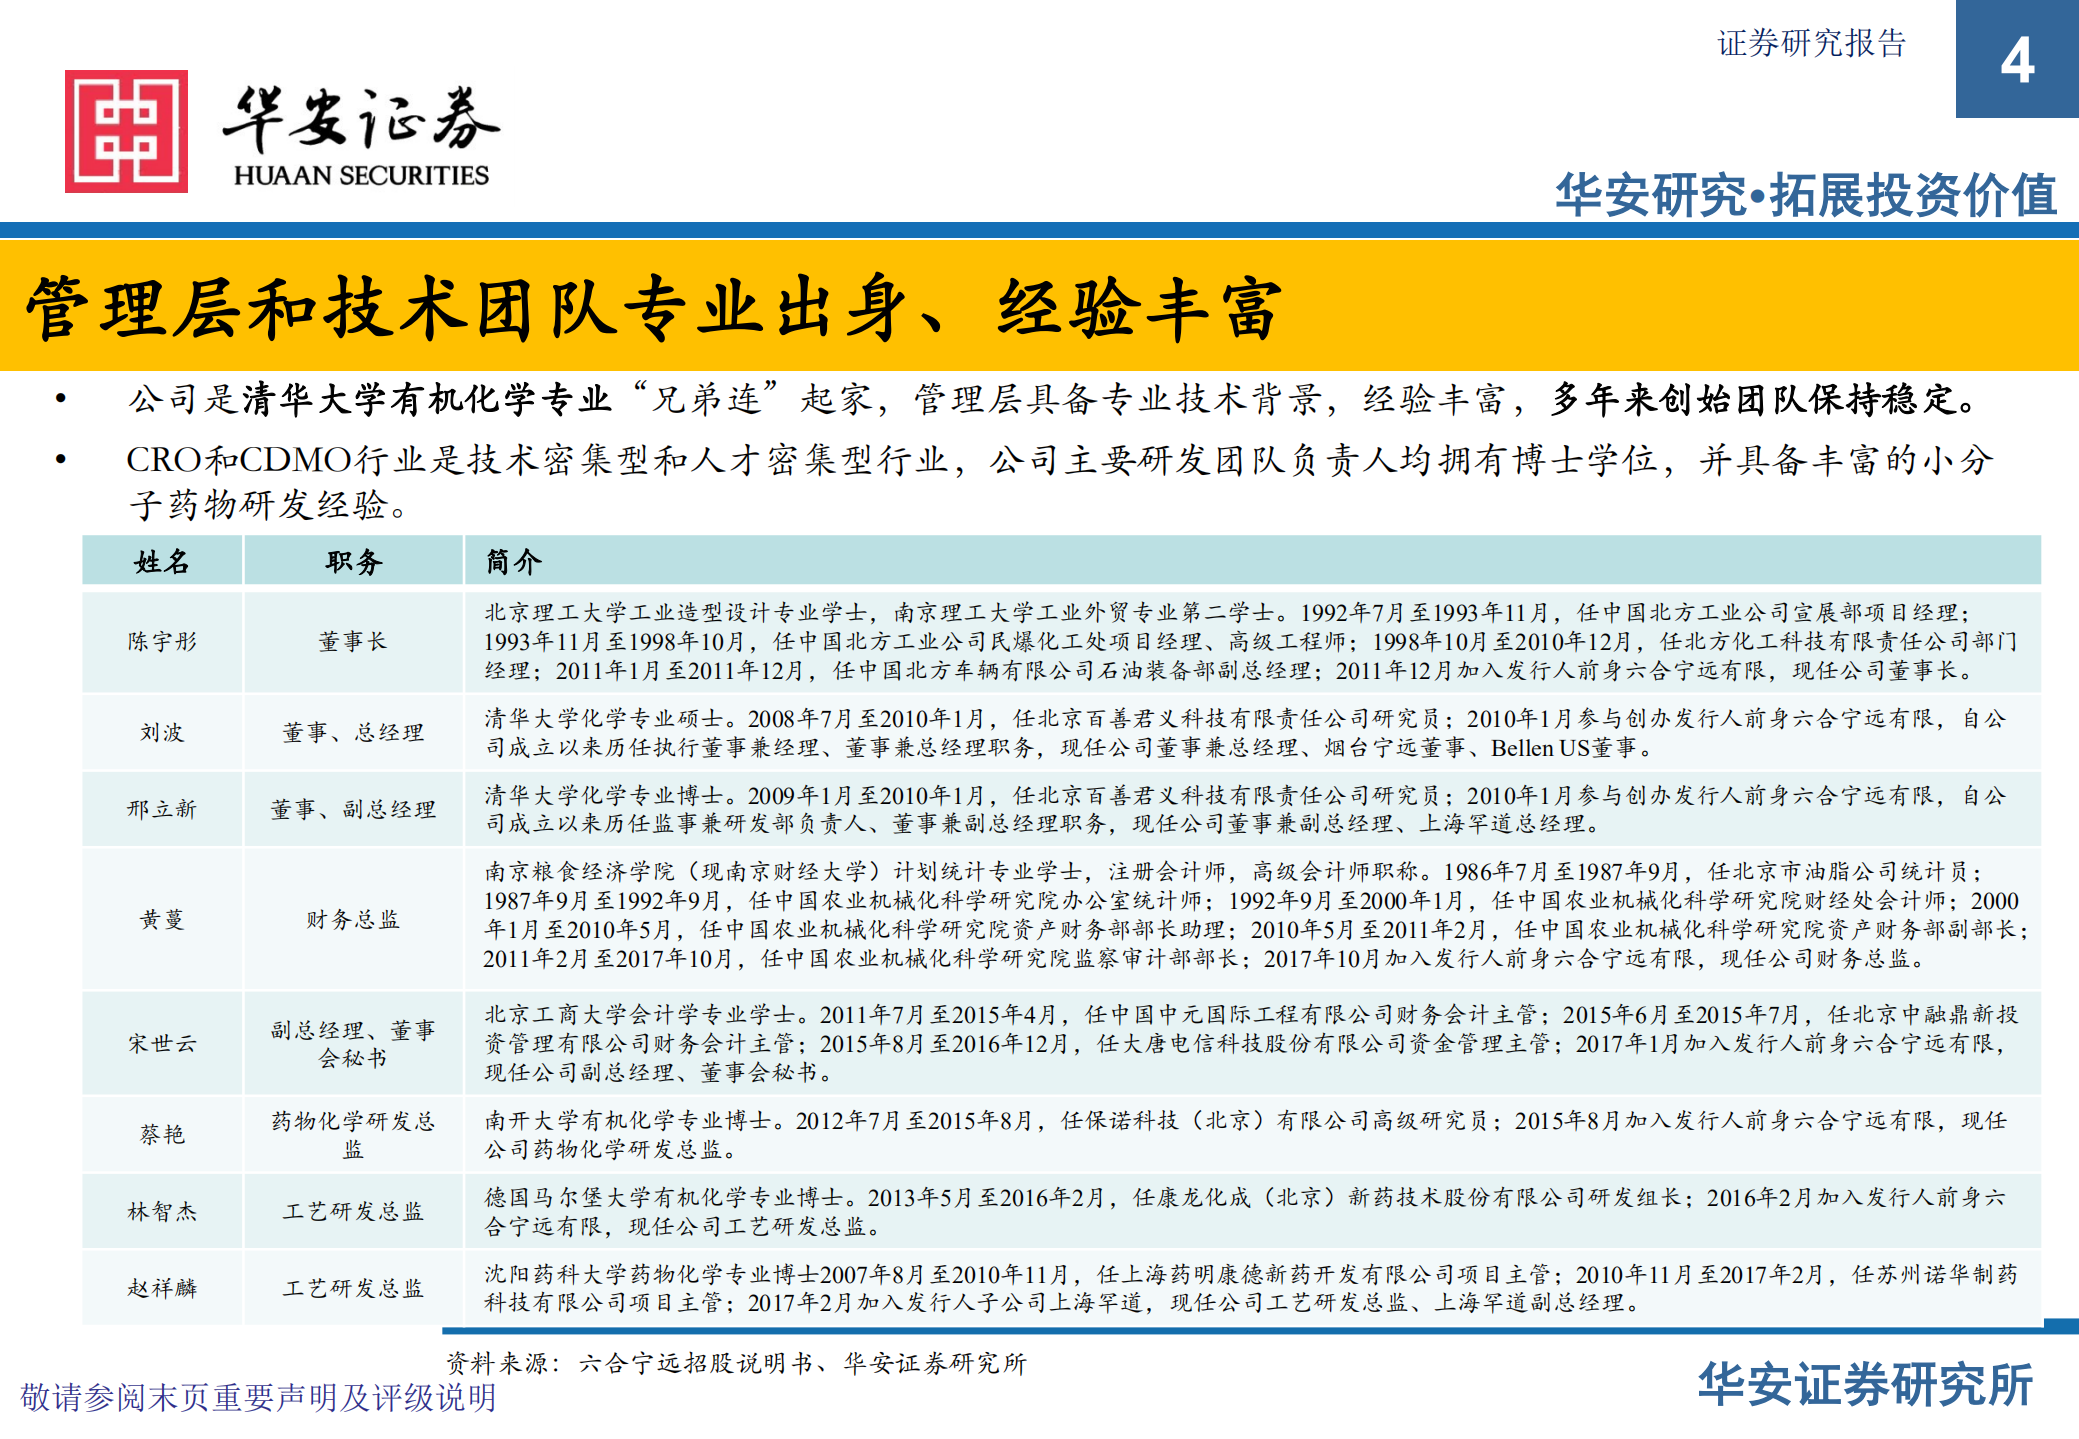Viewport: 2079px width, 1439px height.
Task: Click the 资料来源 source note text
Action: click(736, 1362)
